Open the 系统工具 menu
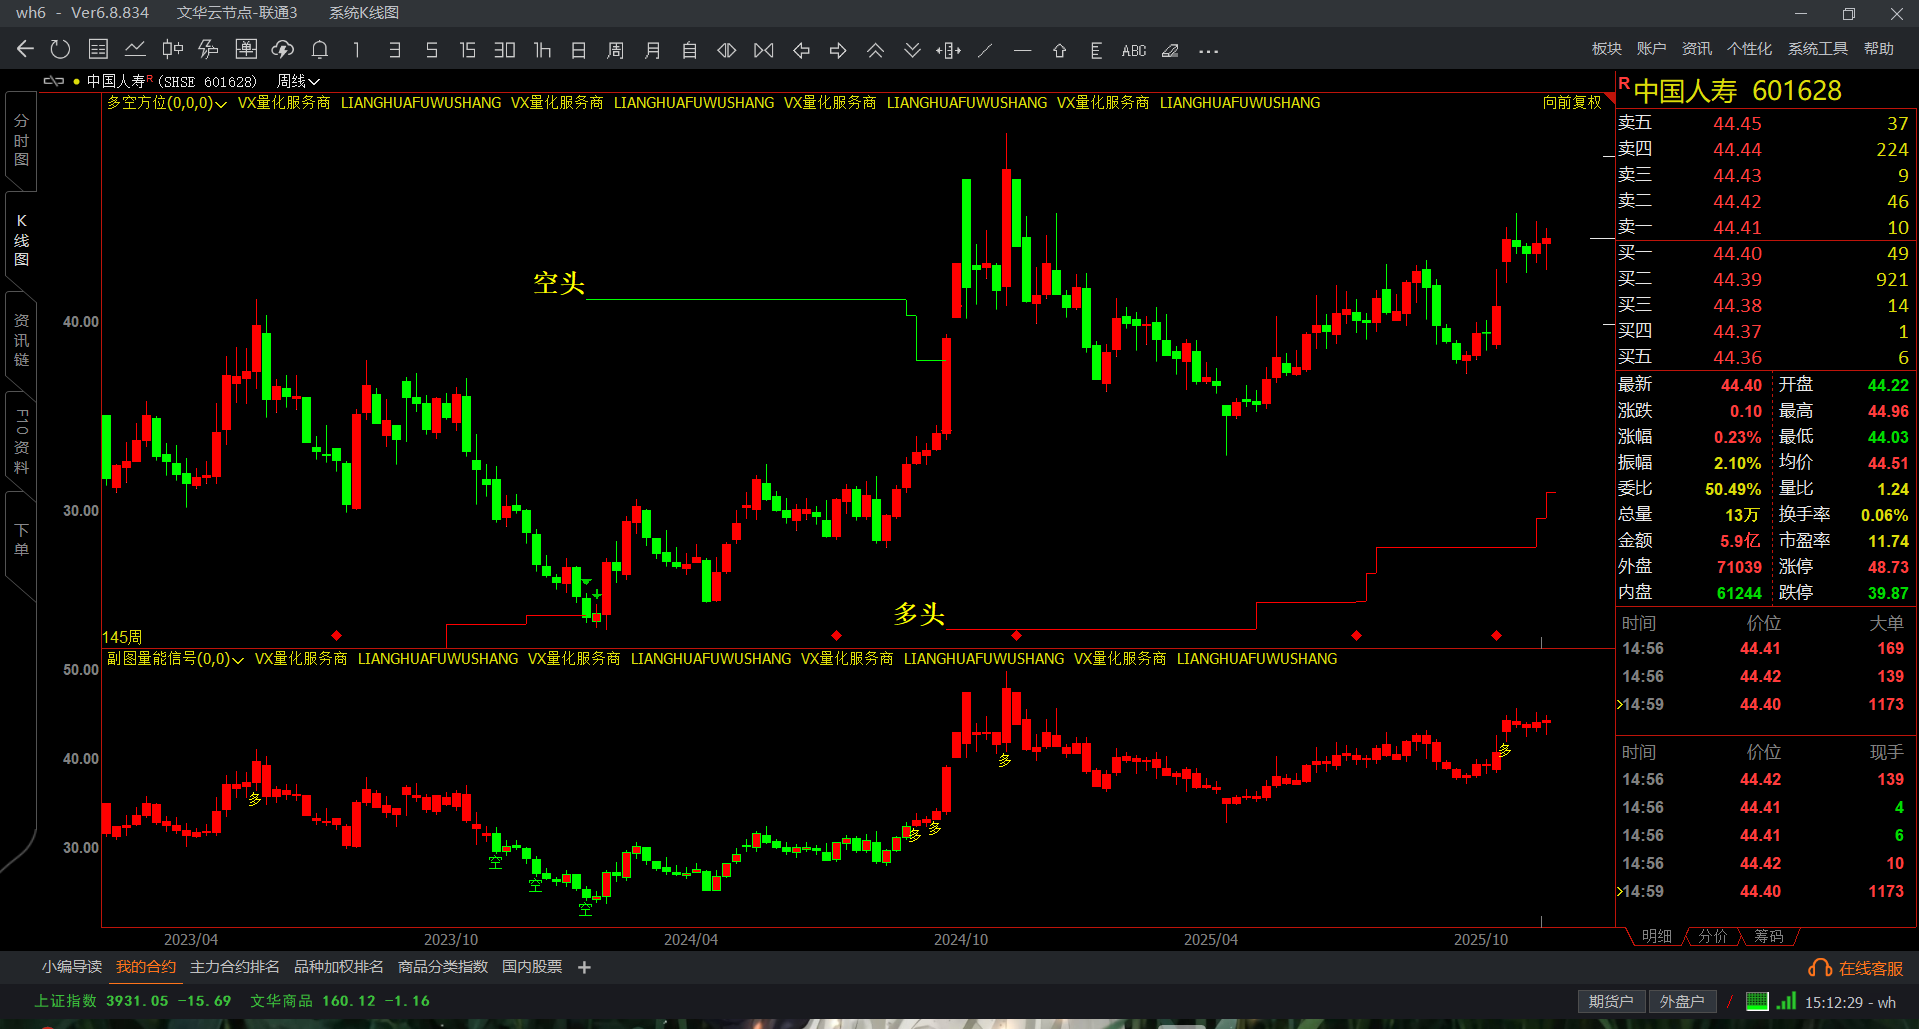The image size is (1919, 1029). pyautogui.click(x=1818, y=49)
